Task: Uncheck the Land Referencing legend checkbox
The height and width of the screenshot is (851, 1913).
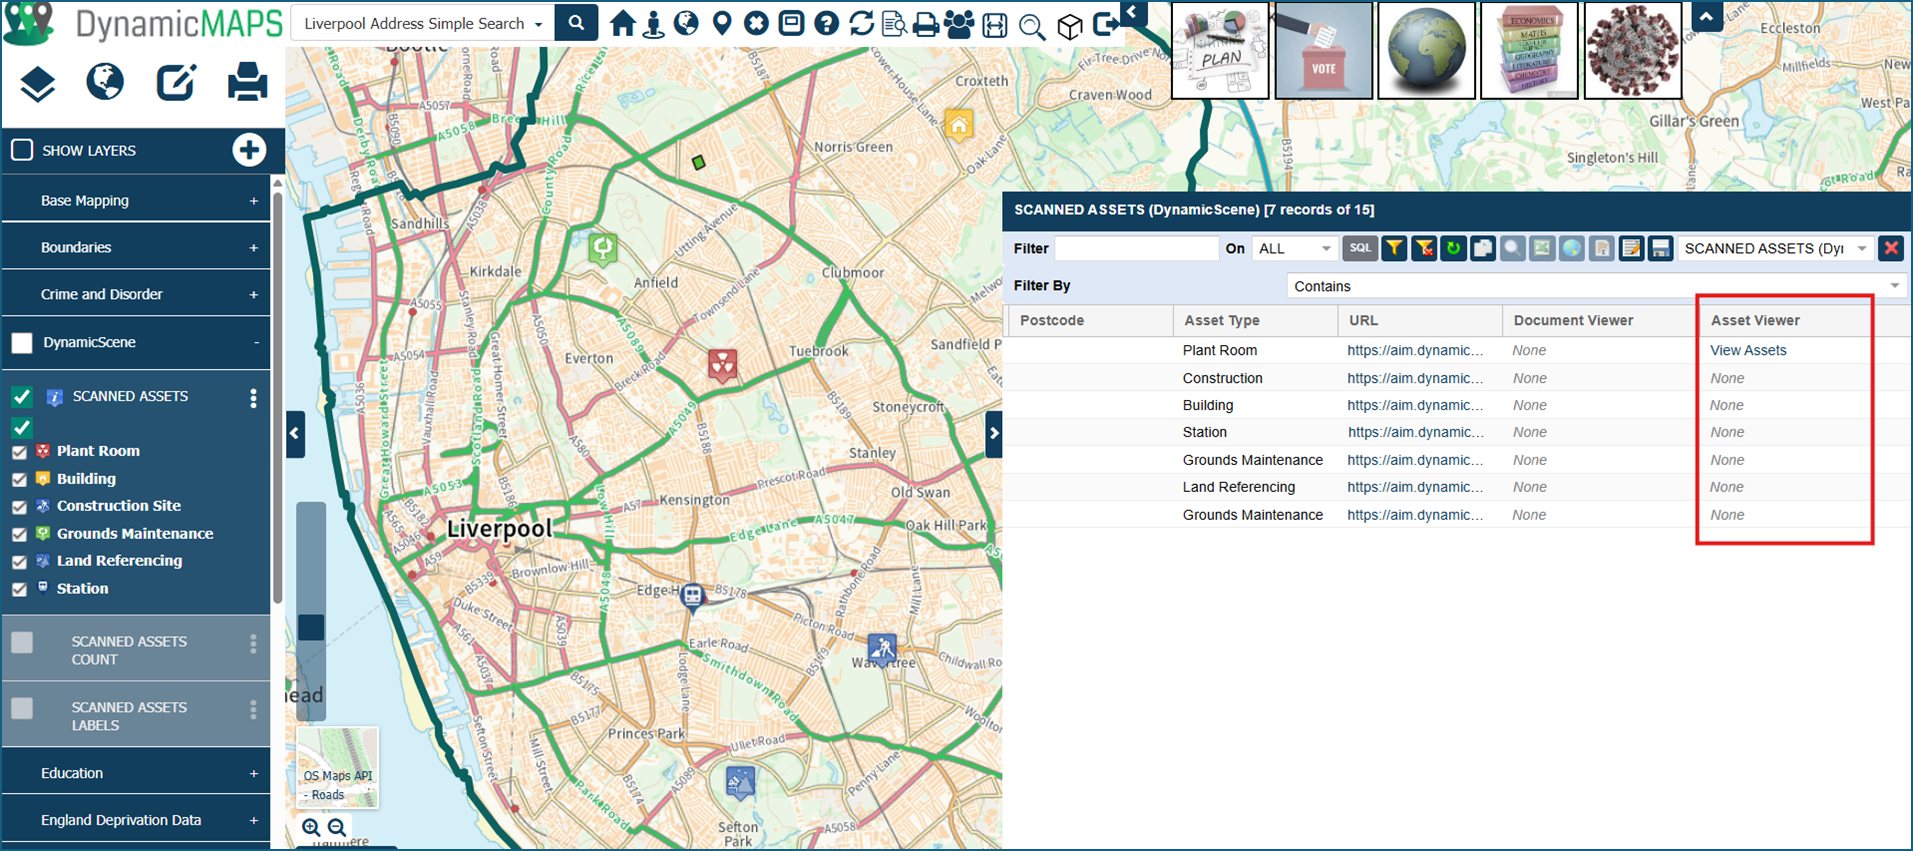Action: [x=19, y=562]
